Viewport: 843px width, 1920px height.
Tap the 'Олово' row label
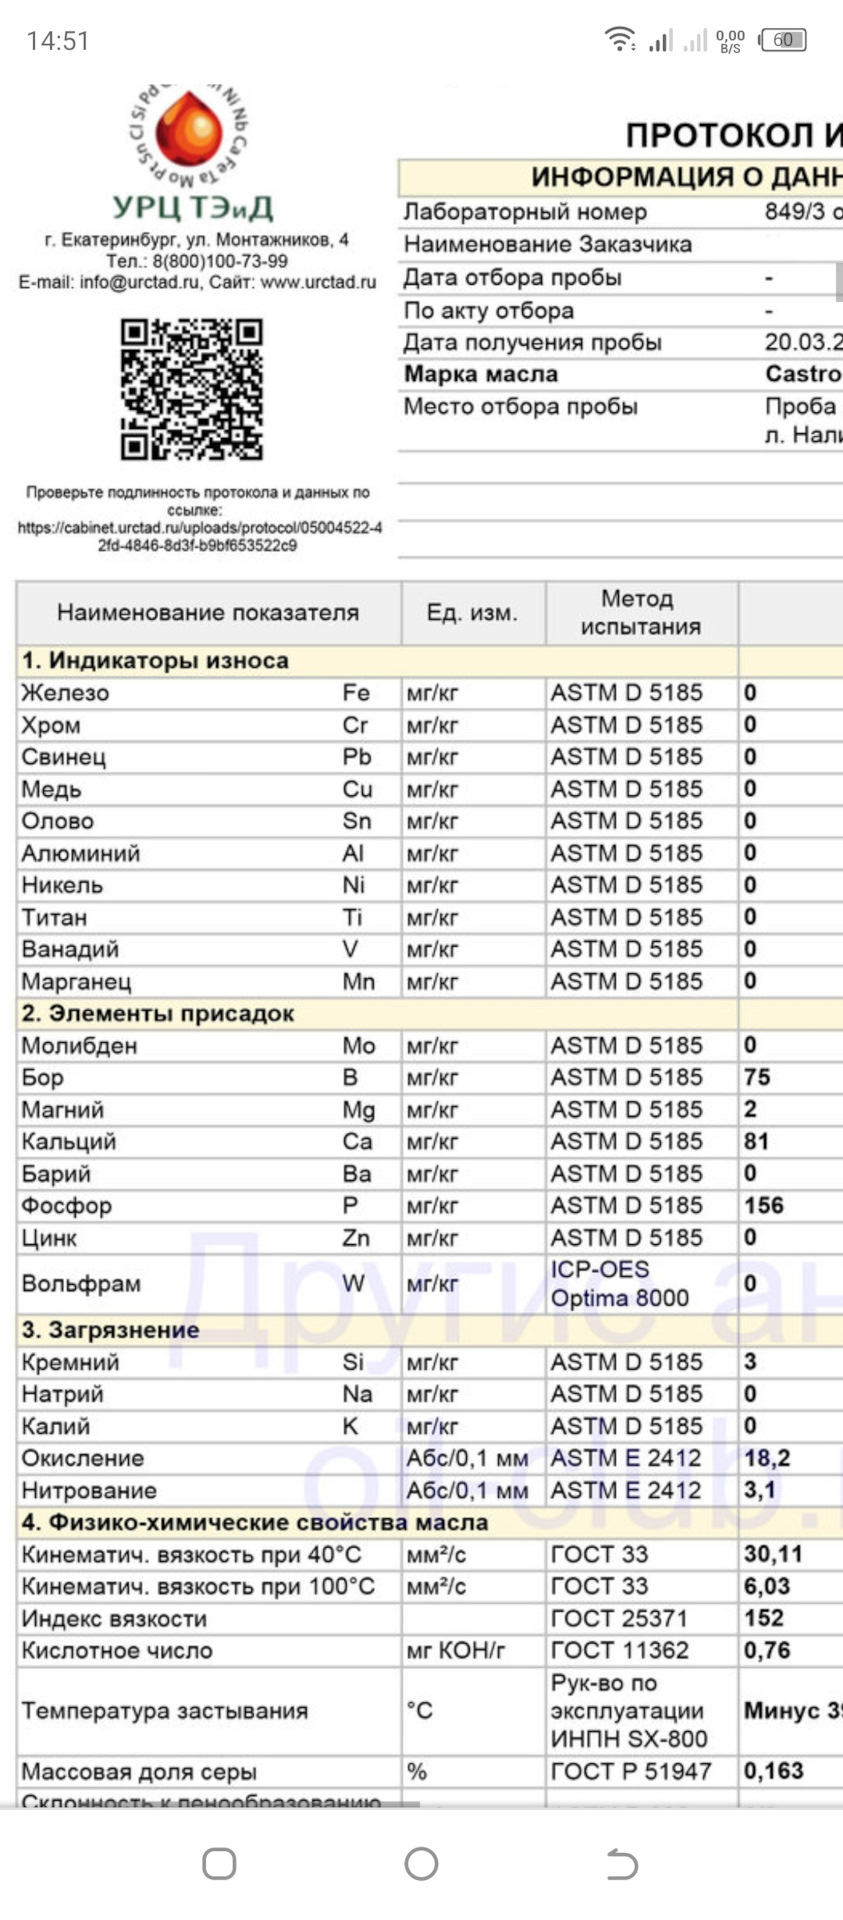pyautogui.click(x=58, y=821)
